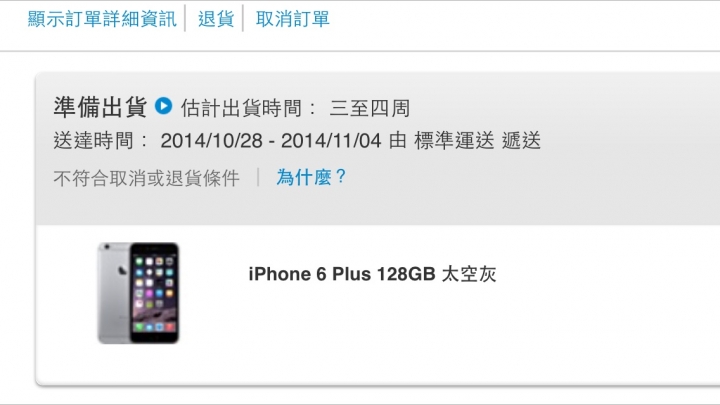This screenshot has width=720, height=405.
Task: Click the 遞送 text after 標準運送
Action: tap(521, 141)
